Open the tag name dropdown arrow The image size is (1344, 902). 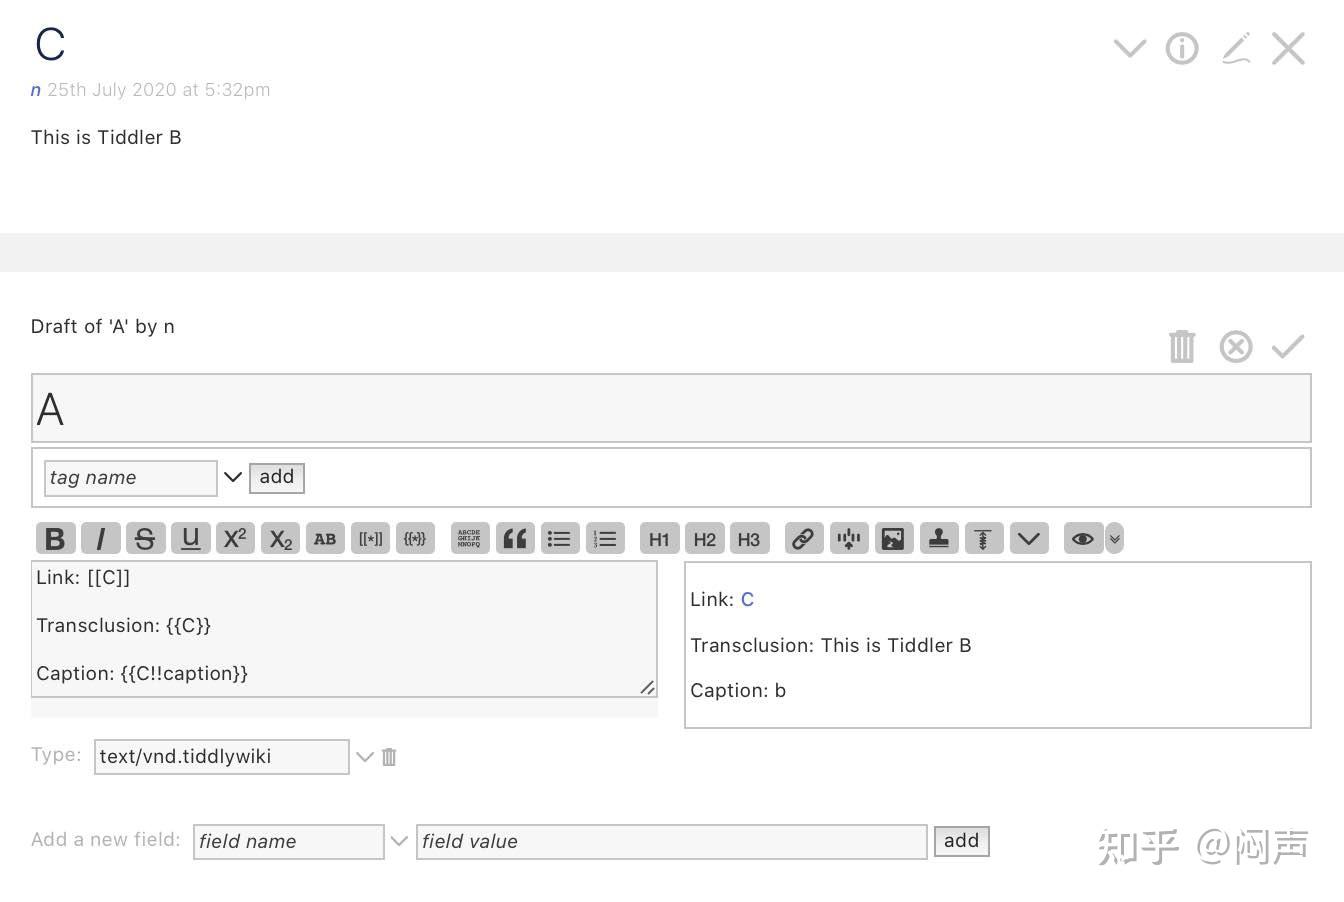233,477
